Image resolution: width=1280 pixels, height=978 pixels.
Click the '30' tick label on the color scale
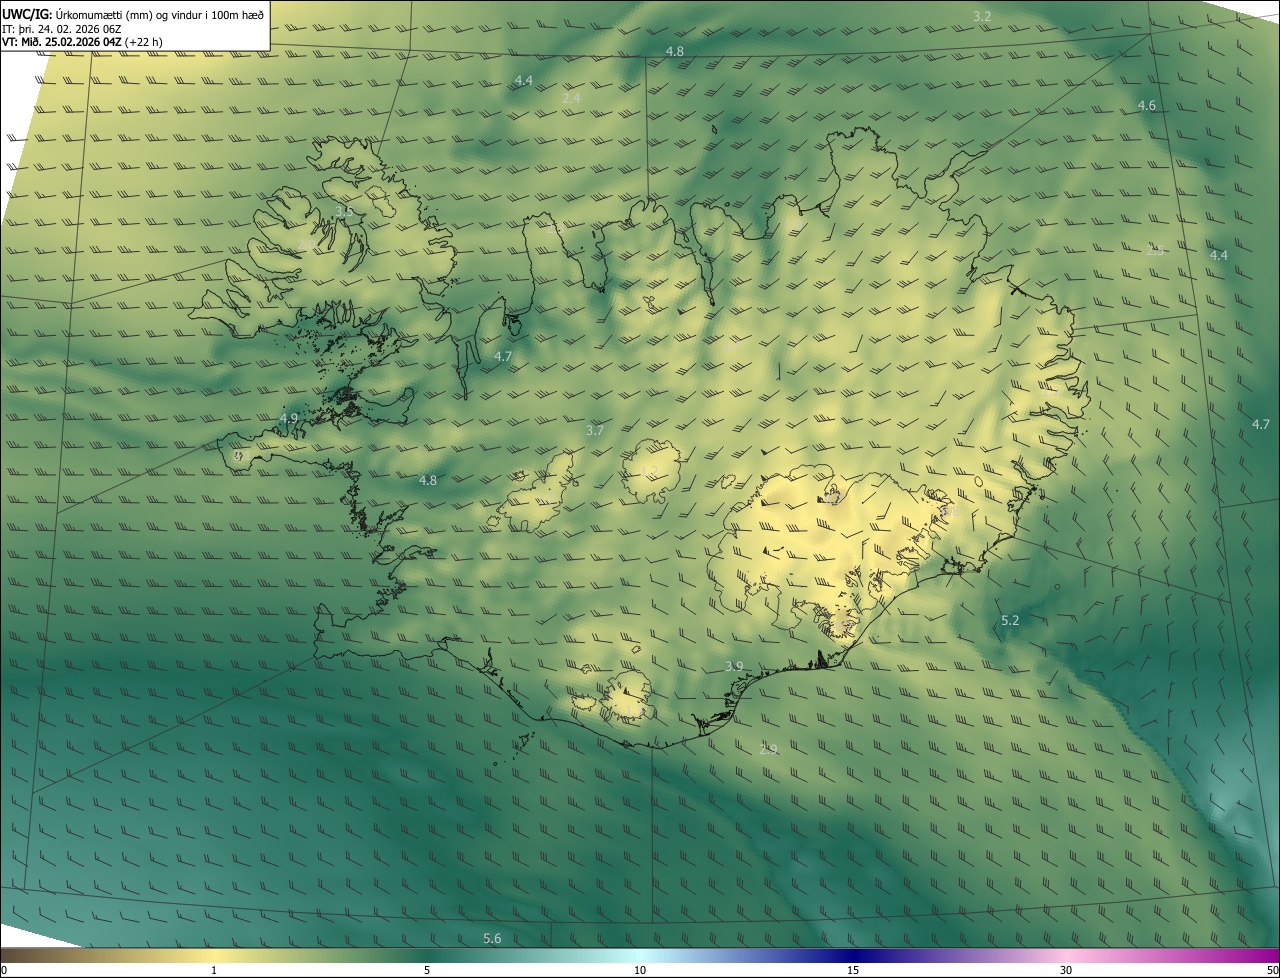pos(1066,970)
